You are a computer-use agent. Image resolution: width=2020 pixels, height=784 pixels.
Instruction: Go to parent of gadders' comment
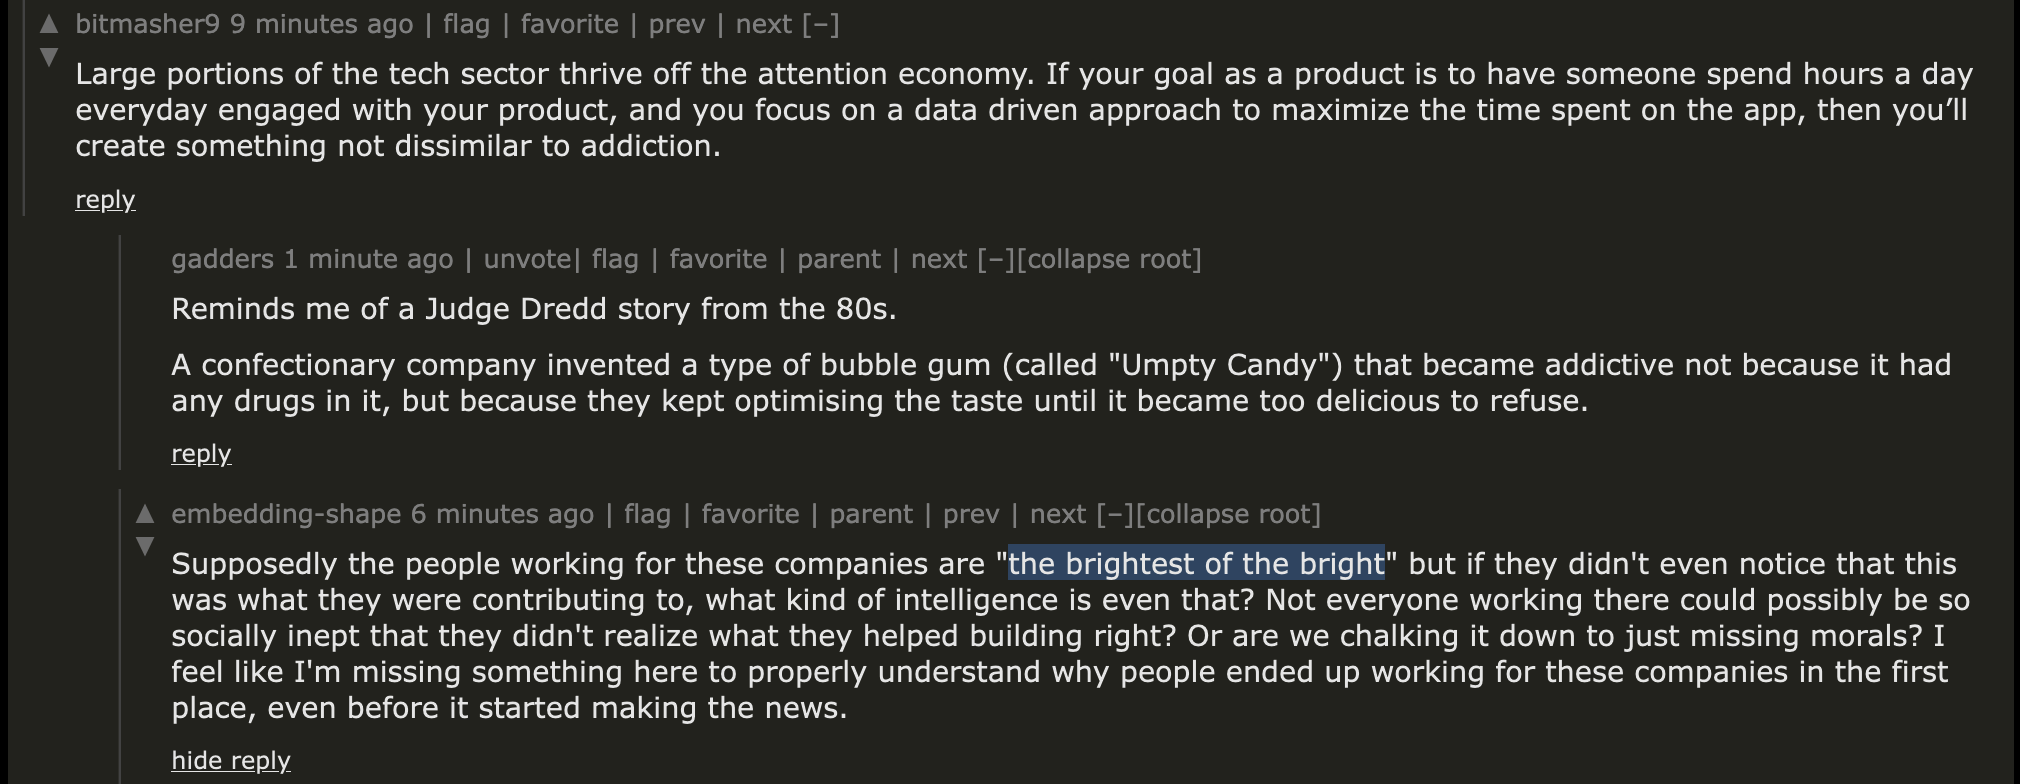tap(840, 258)
